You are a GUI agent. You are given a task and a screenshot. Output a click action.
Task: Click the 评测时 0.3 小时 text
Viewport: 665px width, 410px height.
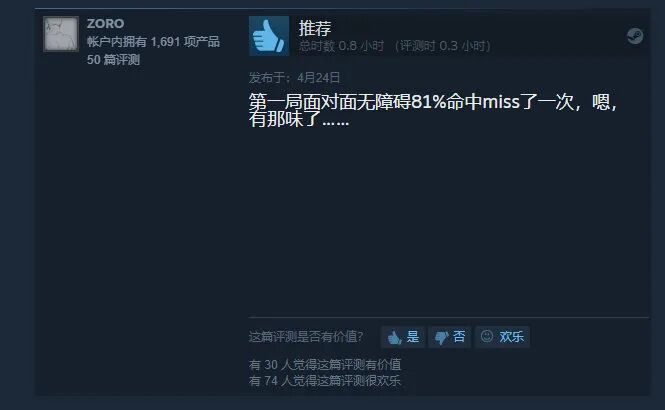[443, 46]
